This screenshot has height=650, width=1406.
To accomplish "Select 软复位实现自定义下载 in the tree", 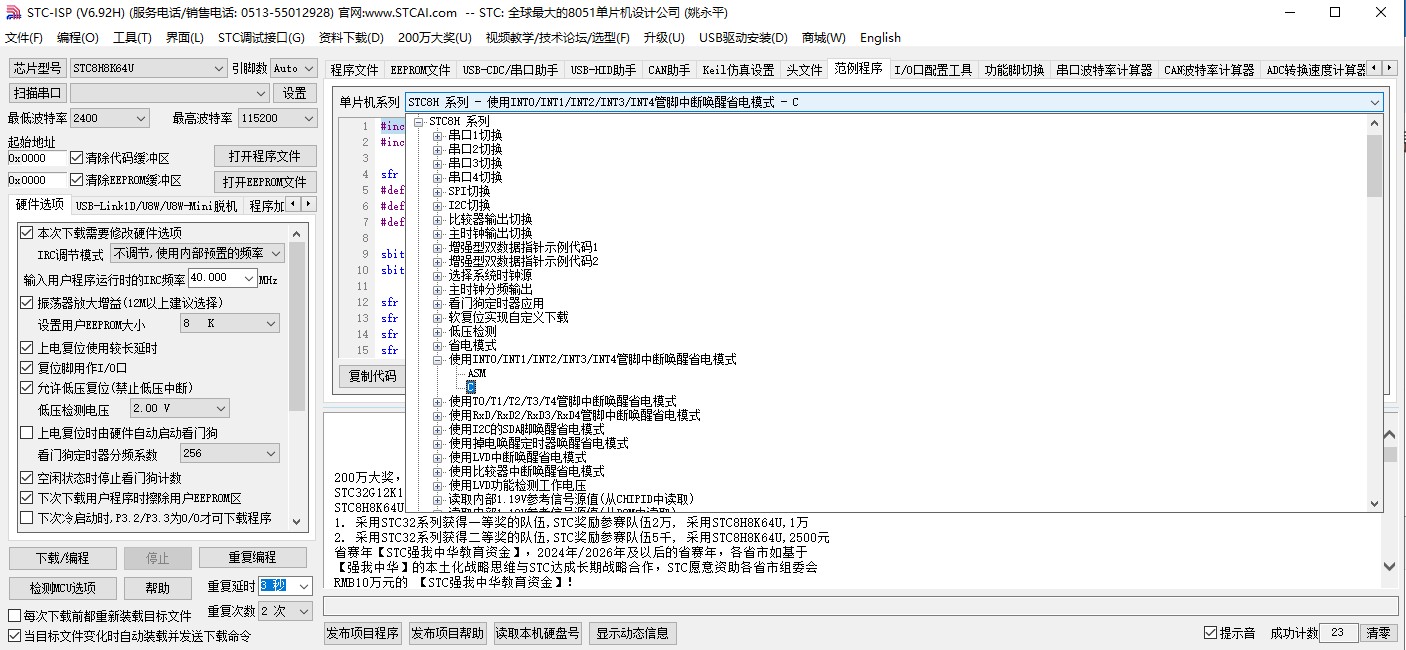I will 508,317.
